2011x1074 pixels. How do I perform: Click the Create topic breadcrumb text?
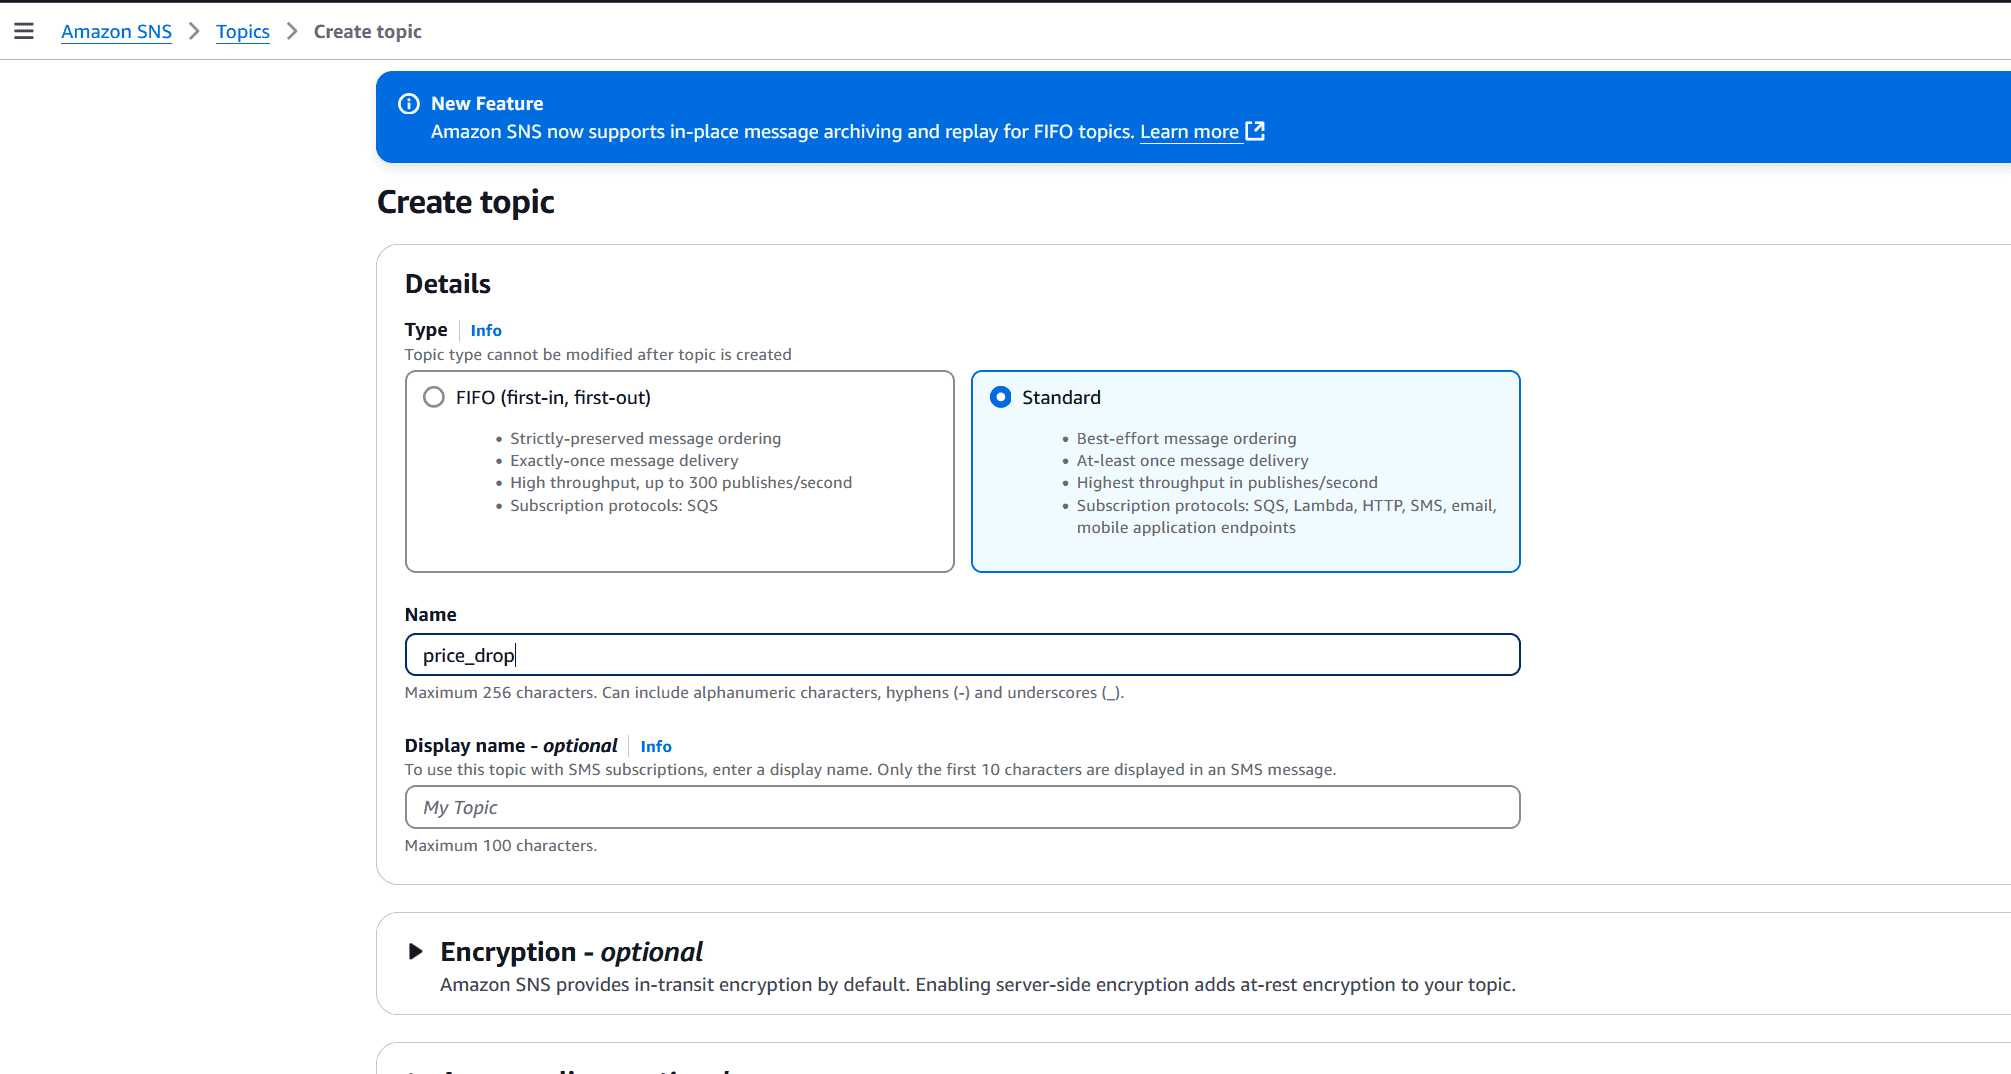(368, 31)
